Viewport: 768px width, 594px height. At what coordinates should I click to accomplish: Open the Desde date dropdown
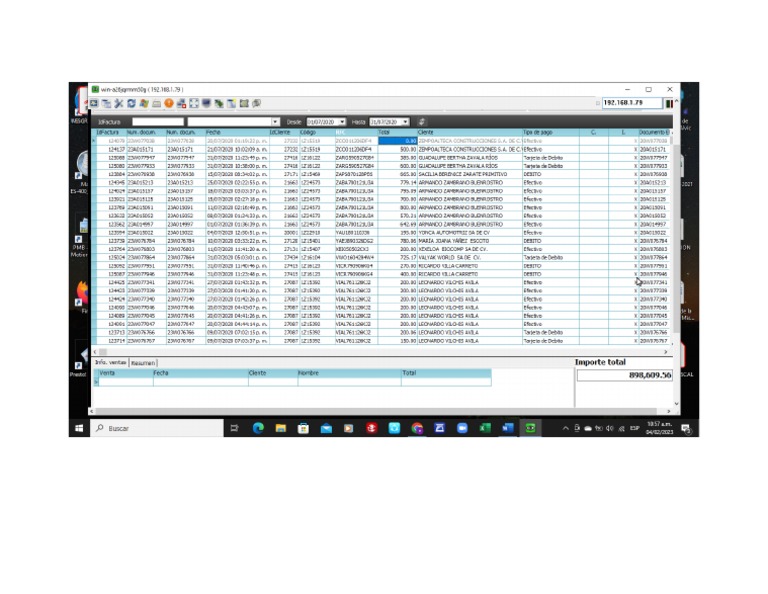342,121
